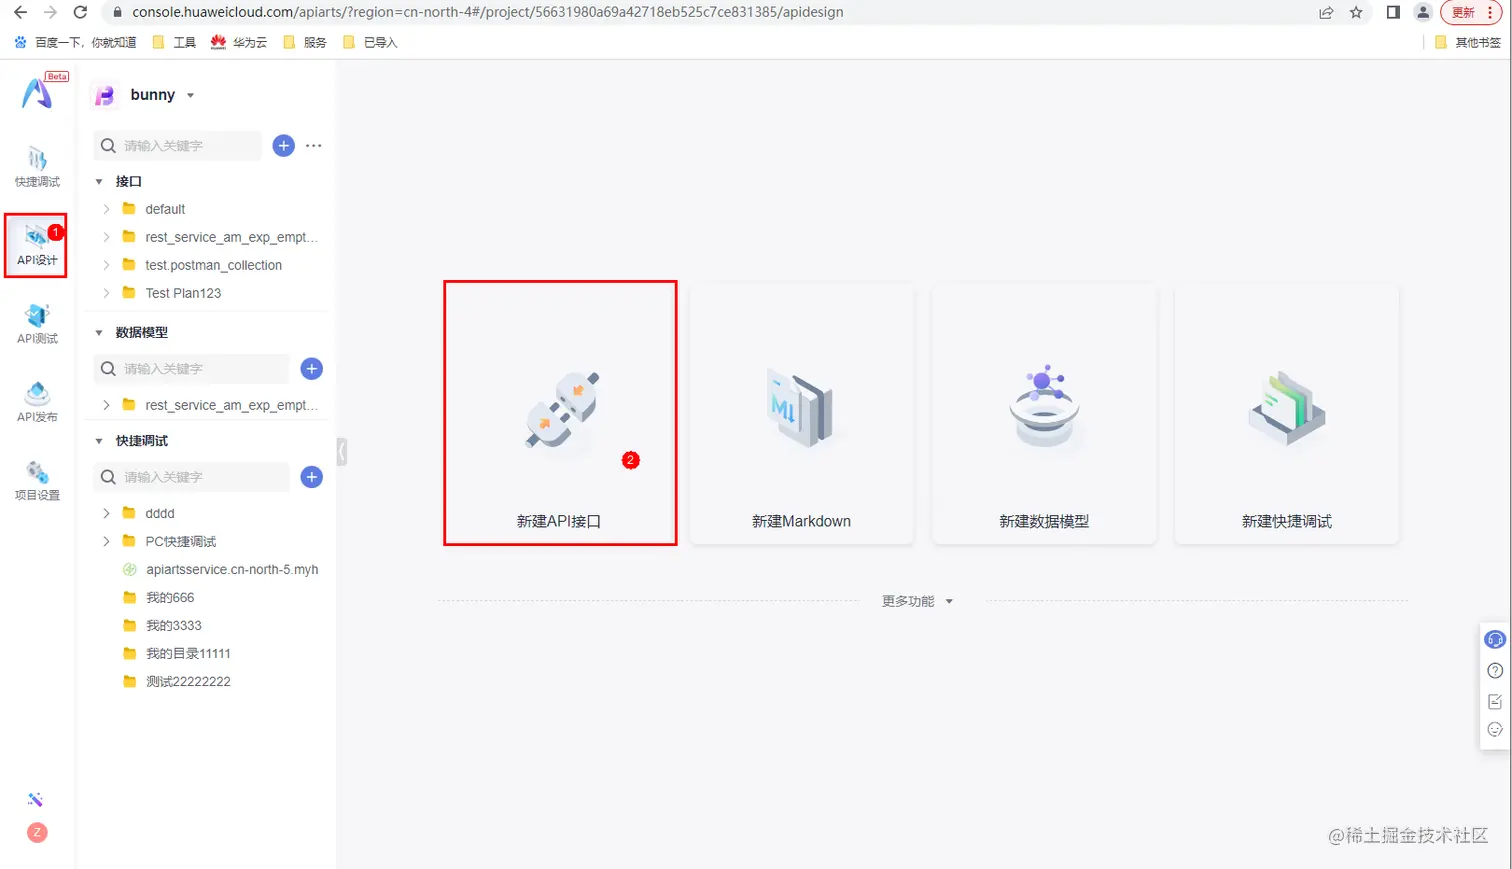The height and width of the screenshot is (869, 1512).
Task: Collapse the left panel with side handle
Action: [342, 452]
